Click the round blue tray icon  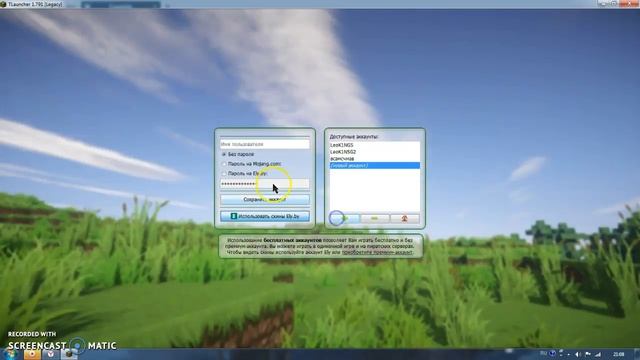(552, 353)
